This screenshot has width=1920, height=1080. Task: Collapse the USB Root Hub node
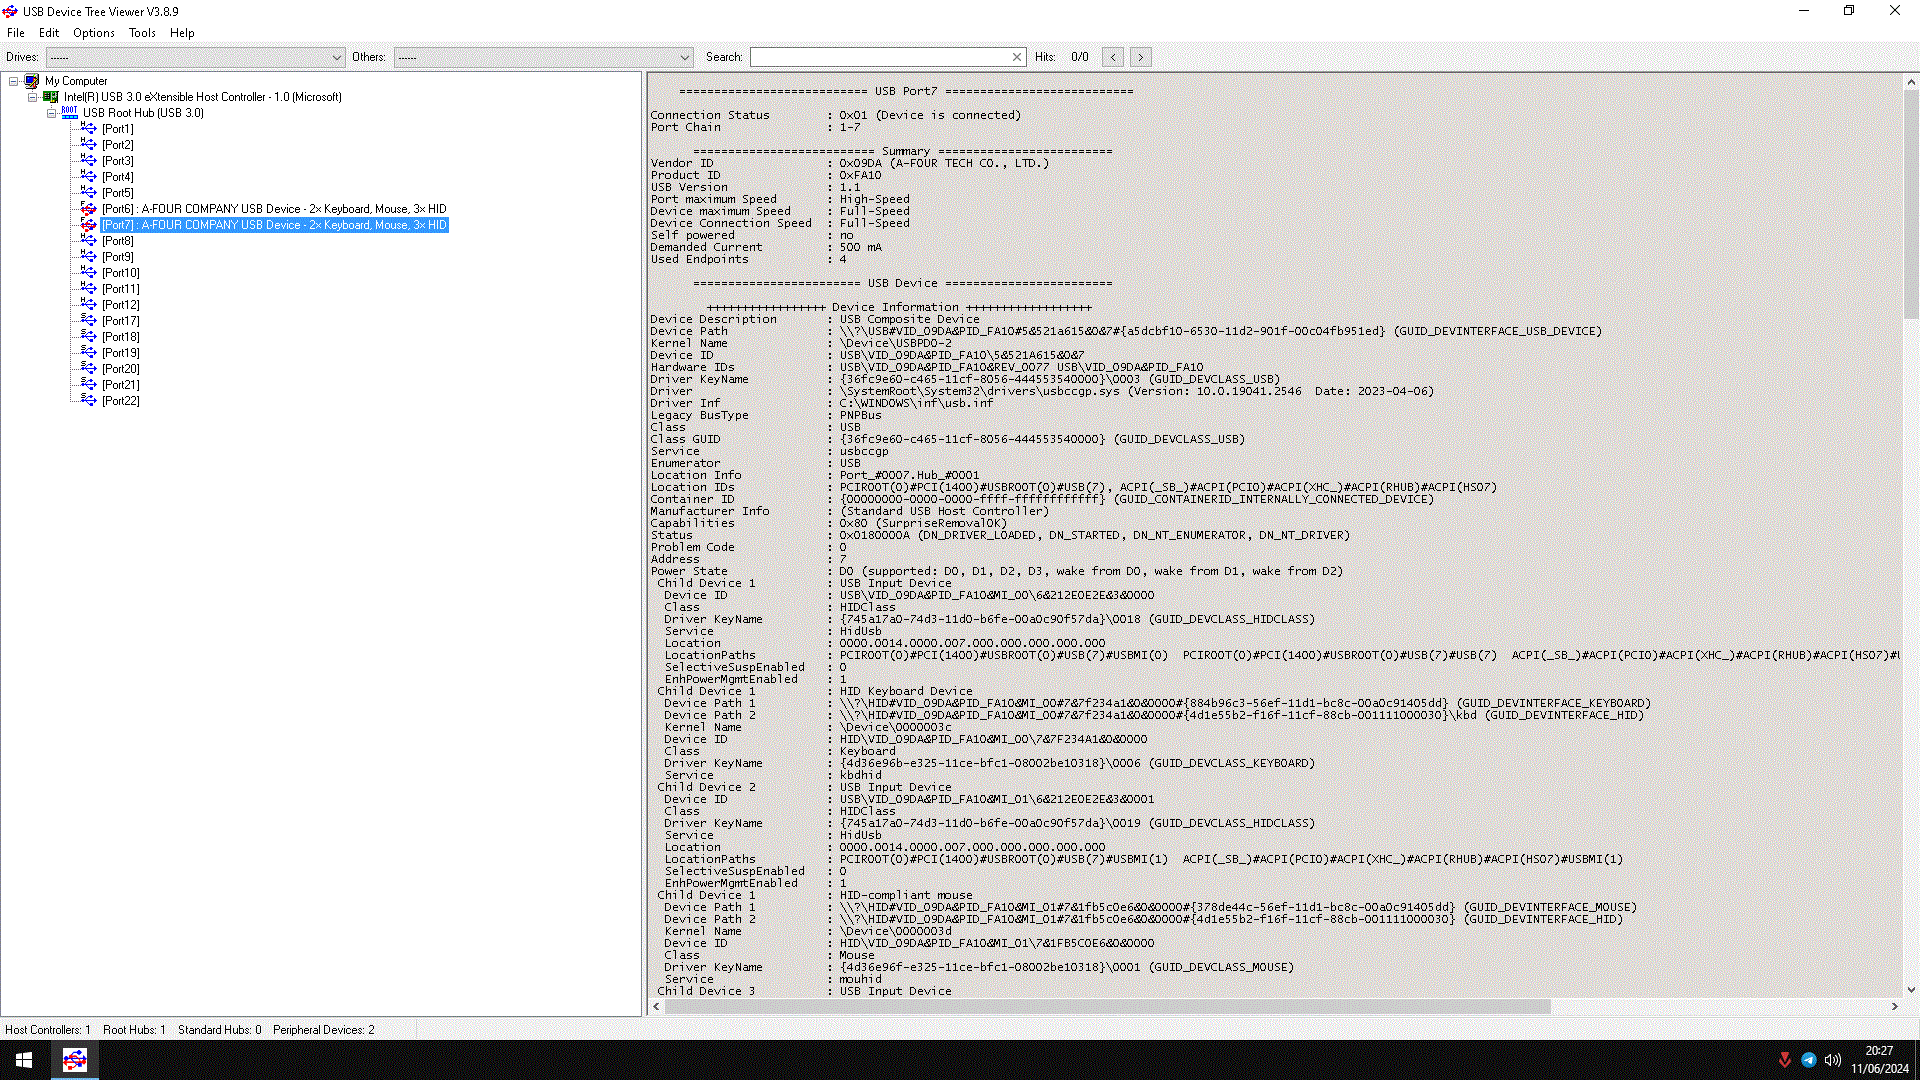coord(52,113)
